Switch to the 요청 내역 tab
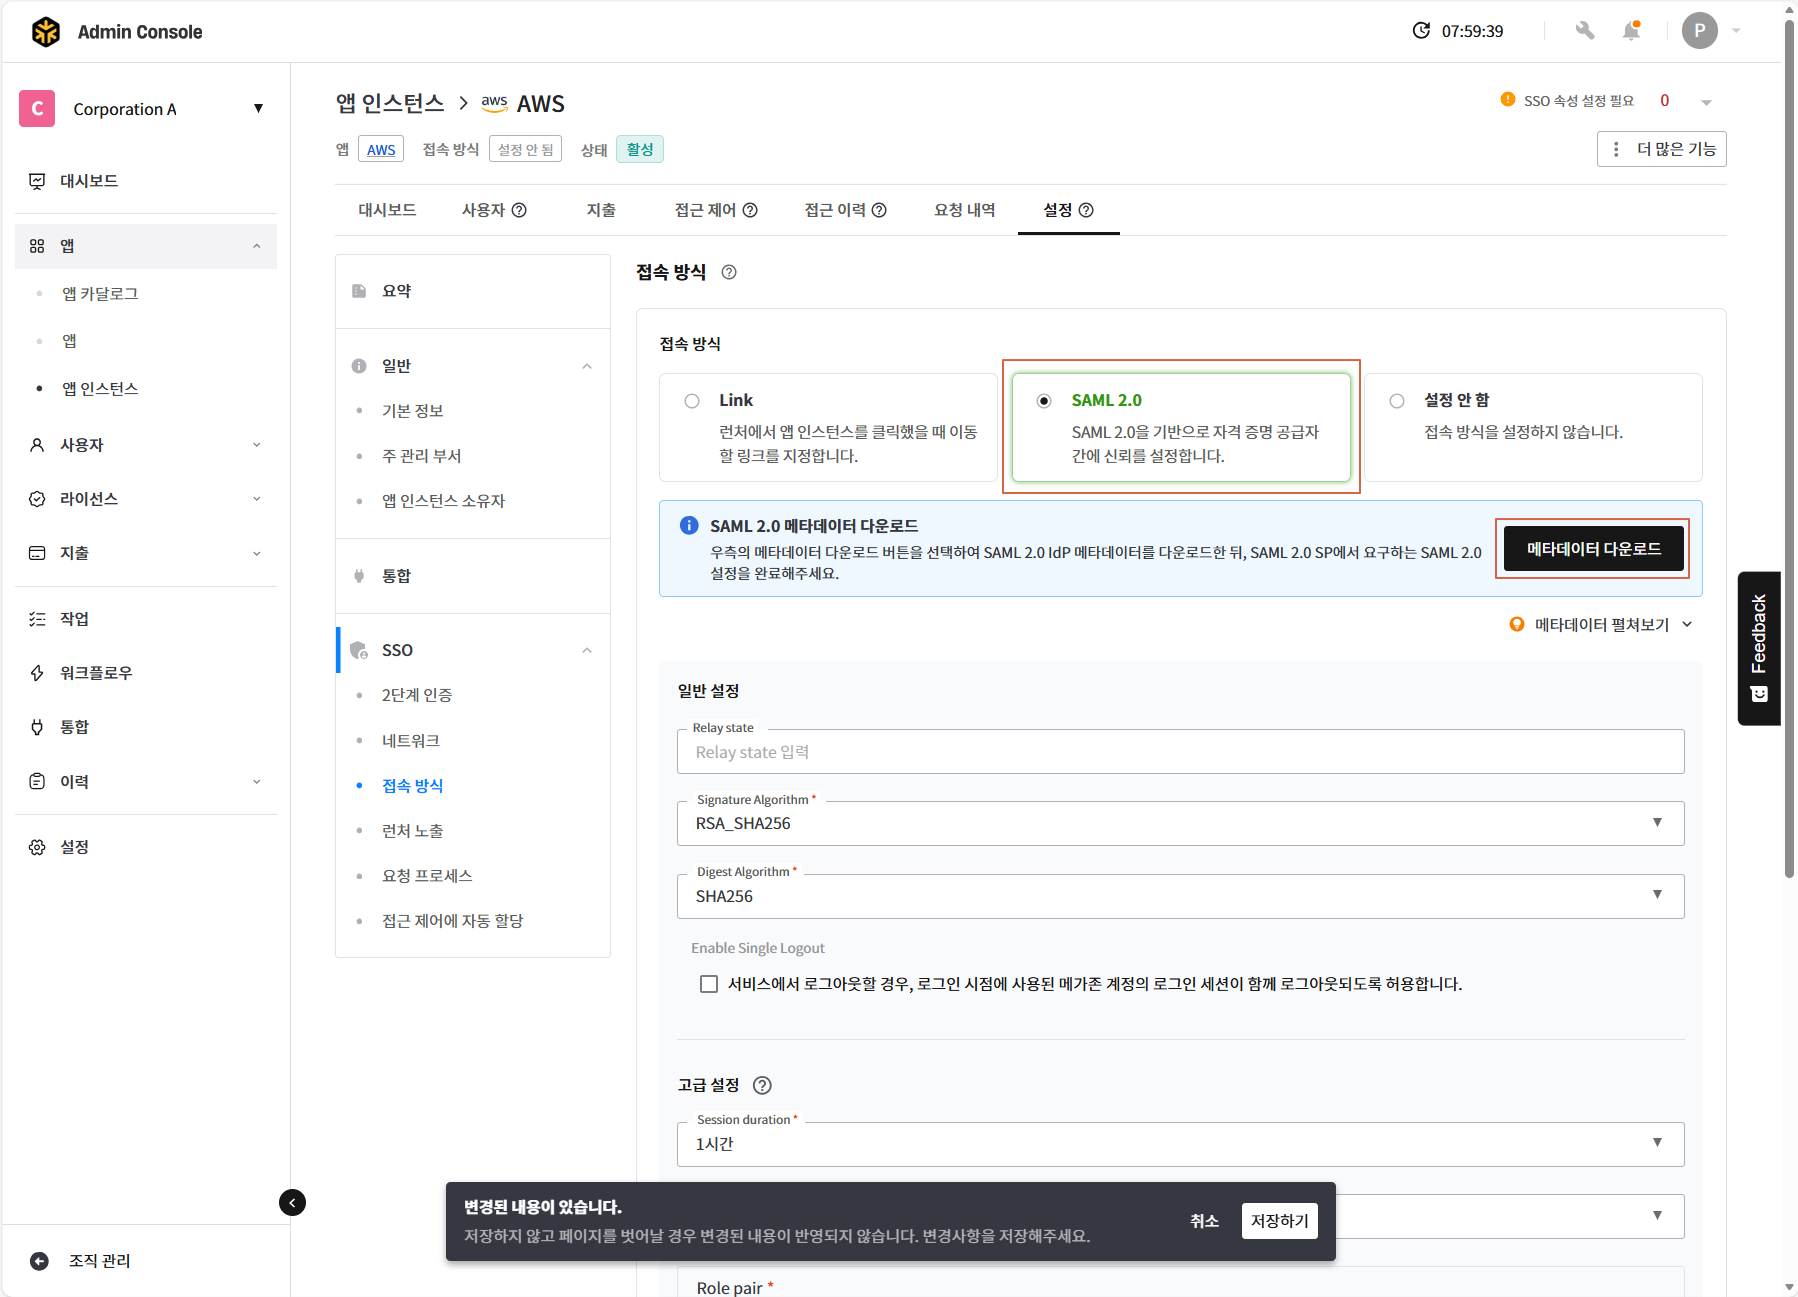Viewport: 1798px width, 1297px height. [x=964, y=210]
